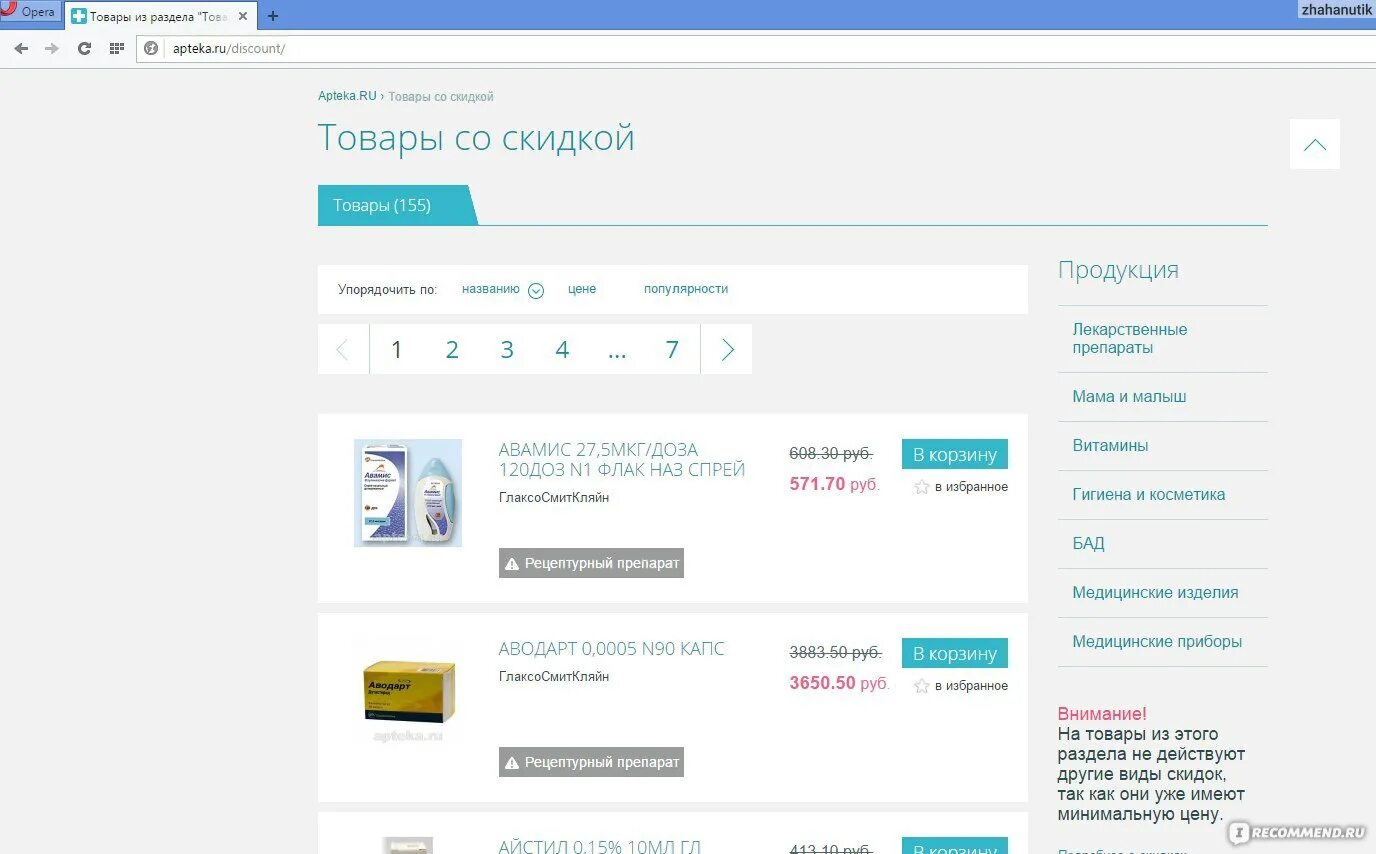Open the Авамис product image
Screen dimensions: 1376x854
(408, 493)
